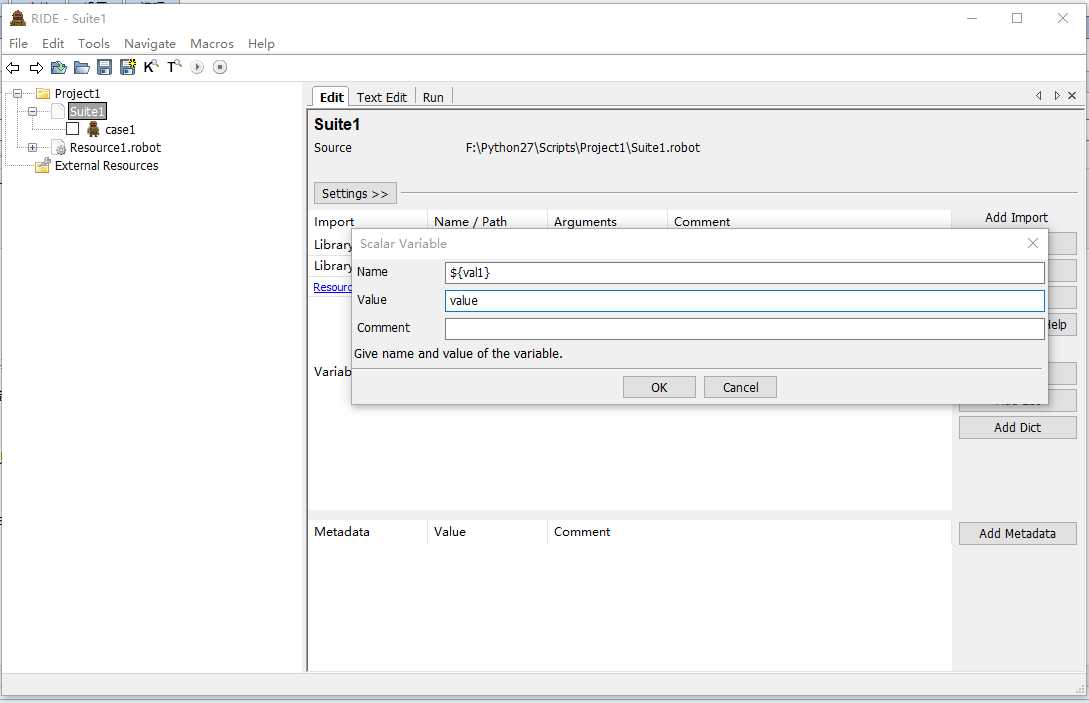The image size is (1089, 703).
Task: Close the Scalar Variable dialog with X
Action: pyautogui.click(x=1033, y=243)
